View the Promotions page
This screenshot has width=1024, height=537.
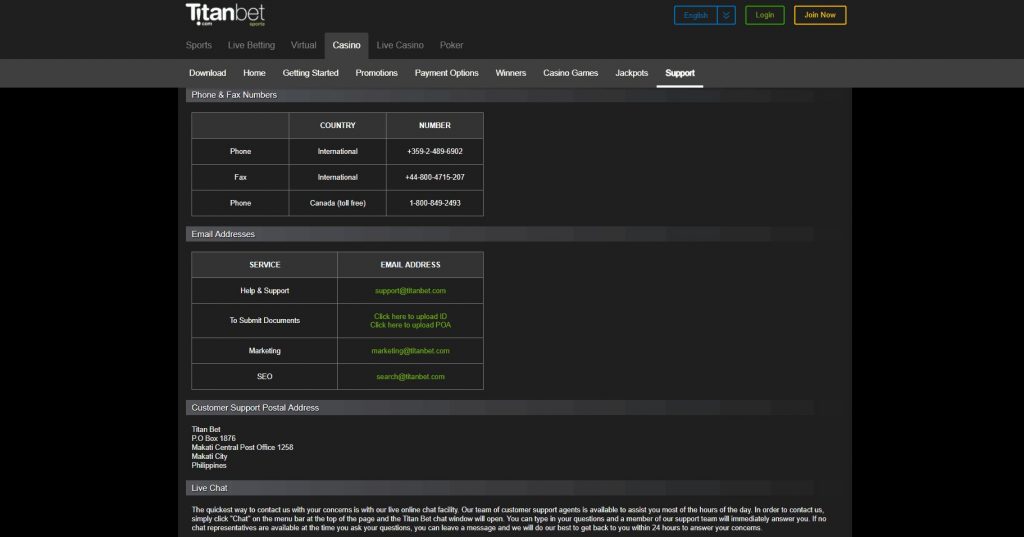pyautogui.click(x=376, y=73)
